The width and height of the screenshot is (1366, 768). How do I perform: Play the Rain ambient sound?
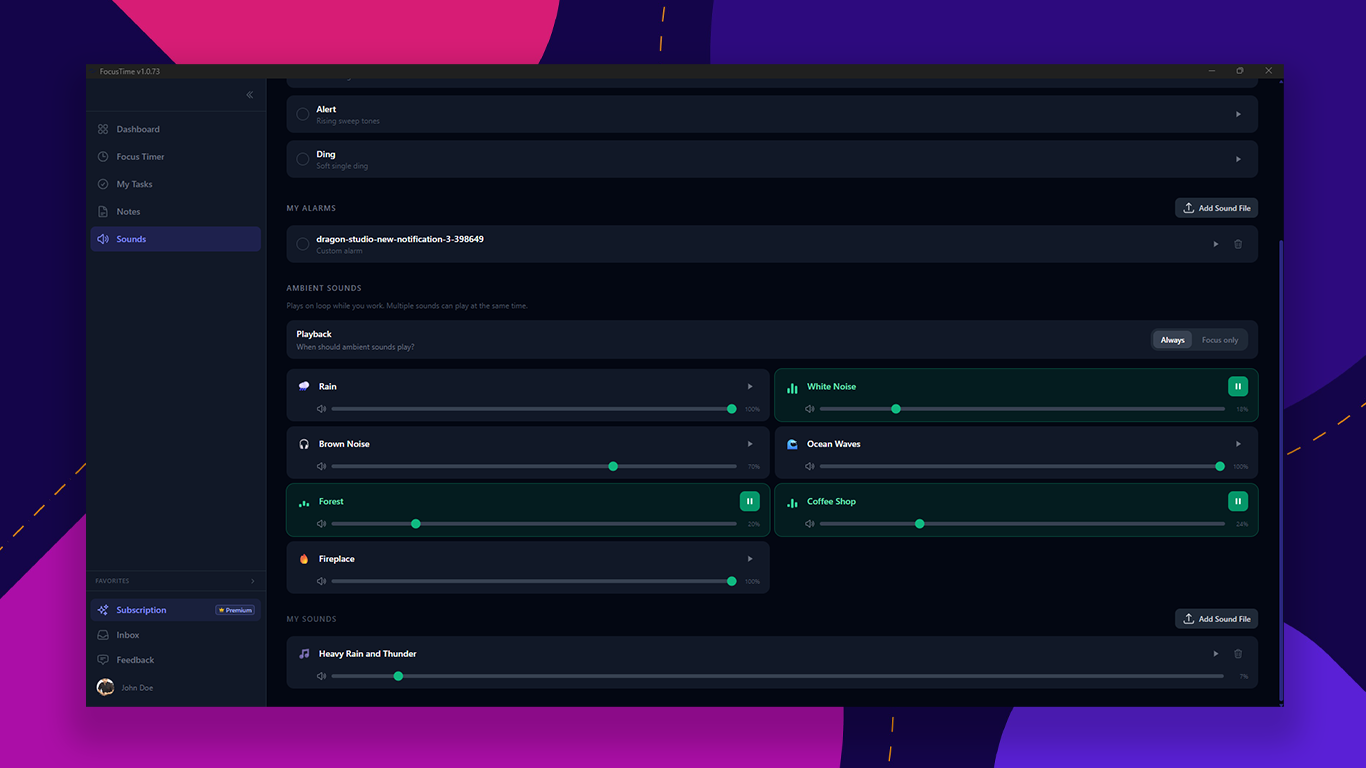(x=750, y=387)
